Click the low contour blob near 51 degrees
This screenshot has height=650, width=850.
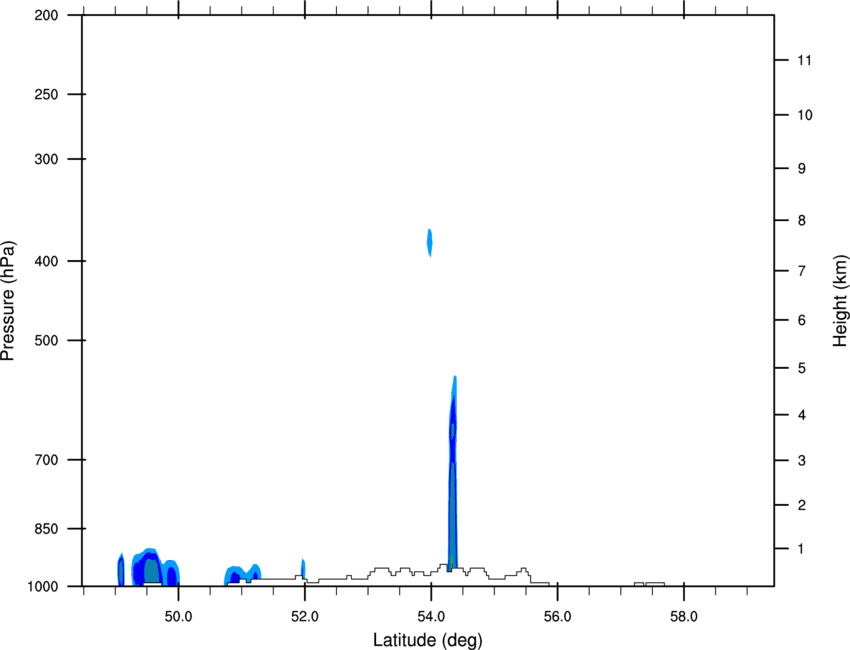[x=243, y=574]
